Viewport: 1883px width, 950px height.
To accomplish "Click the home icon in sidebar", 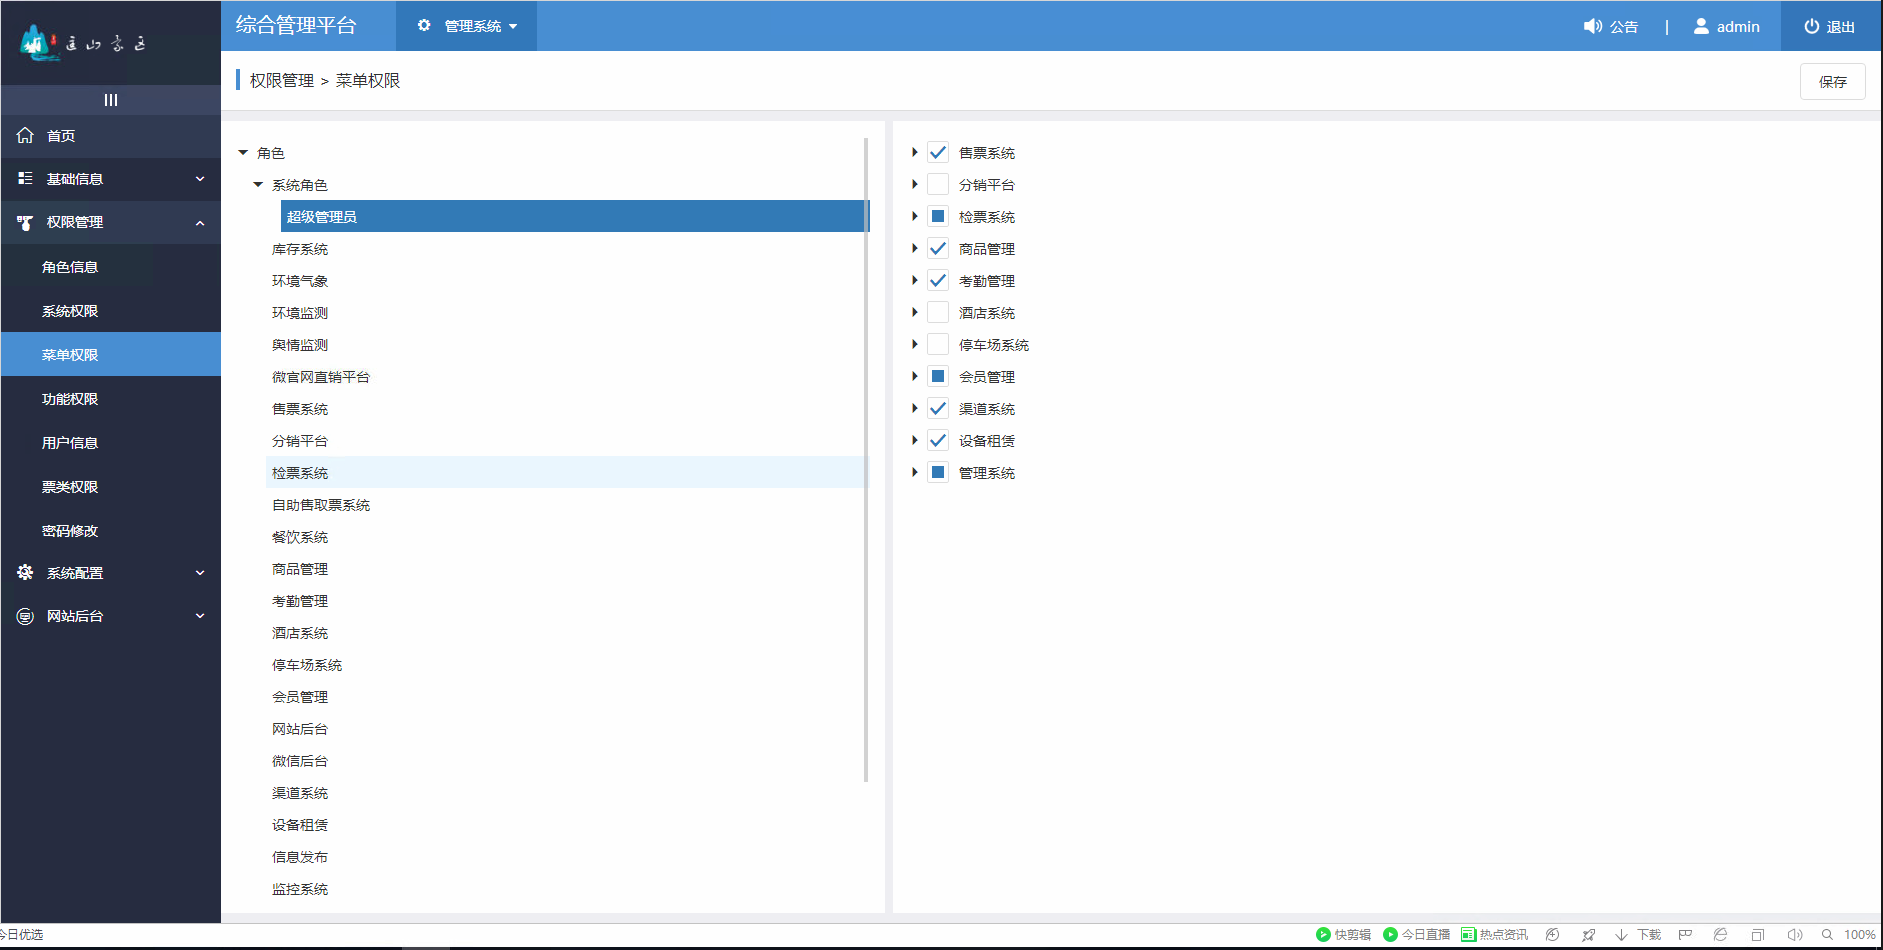I will pos(25,135).
